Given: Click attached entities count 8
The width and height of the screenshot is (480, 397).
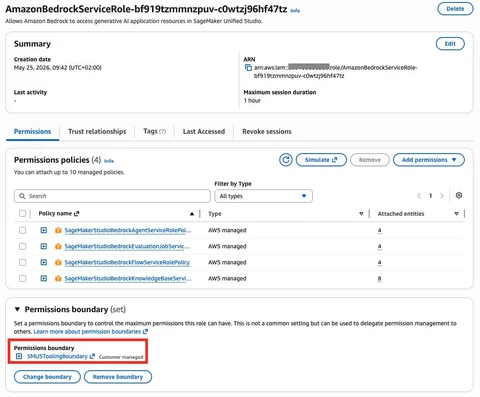Looking at the screenshot, I should coord(379,279).
